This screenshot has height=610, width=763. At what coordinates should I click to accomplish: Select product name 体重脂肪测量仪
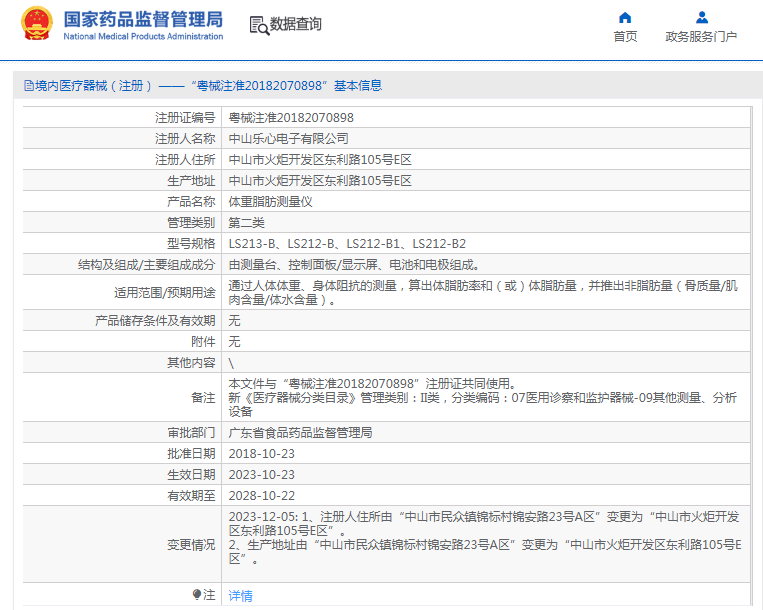271,201
